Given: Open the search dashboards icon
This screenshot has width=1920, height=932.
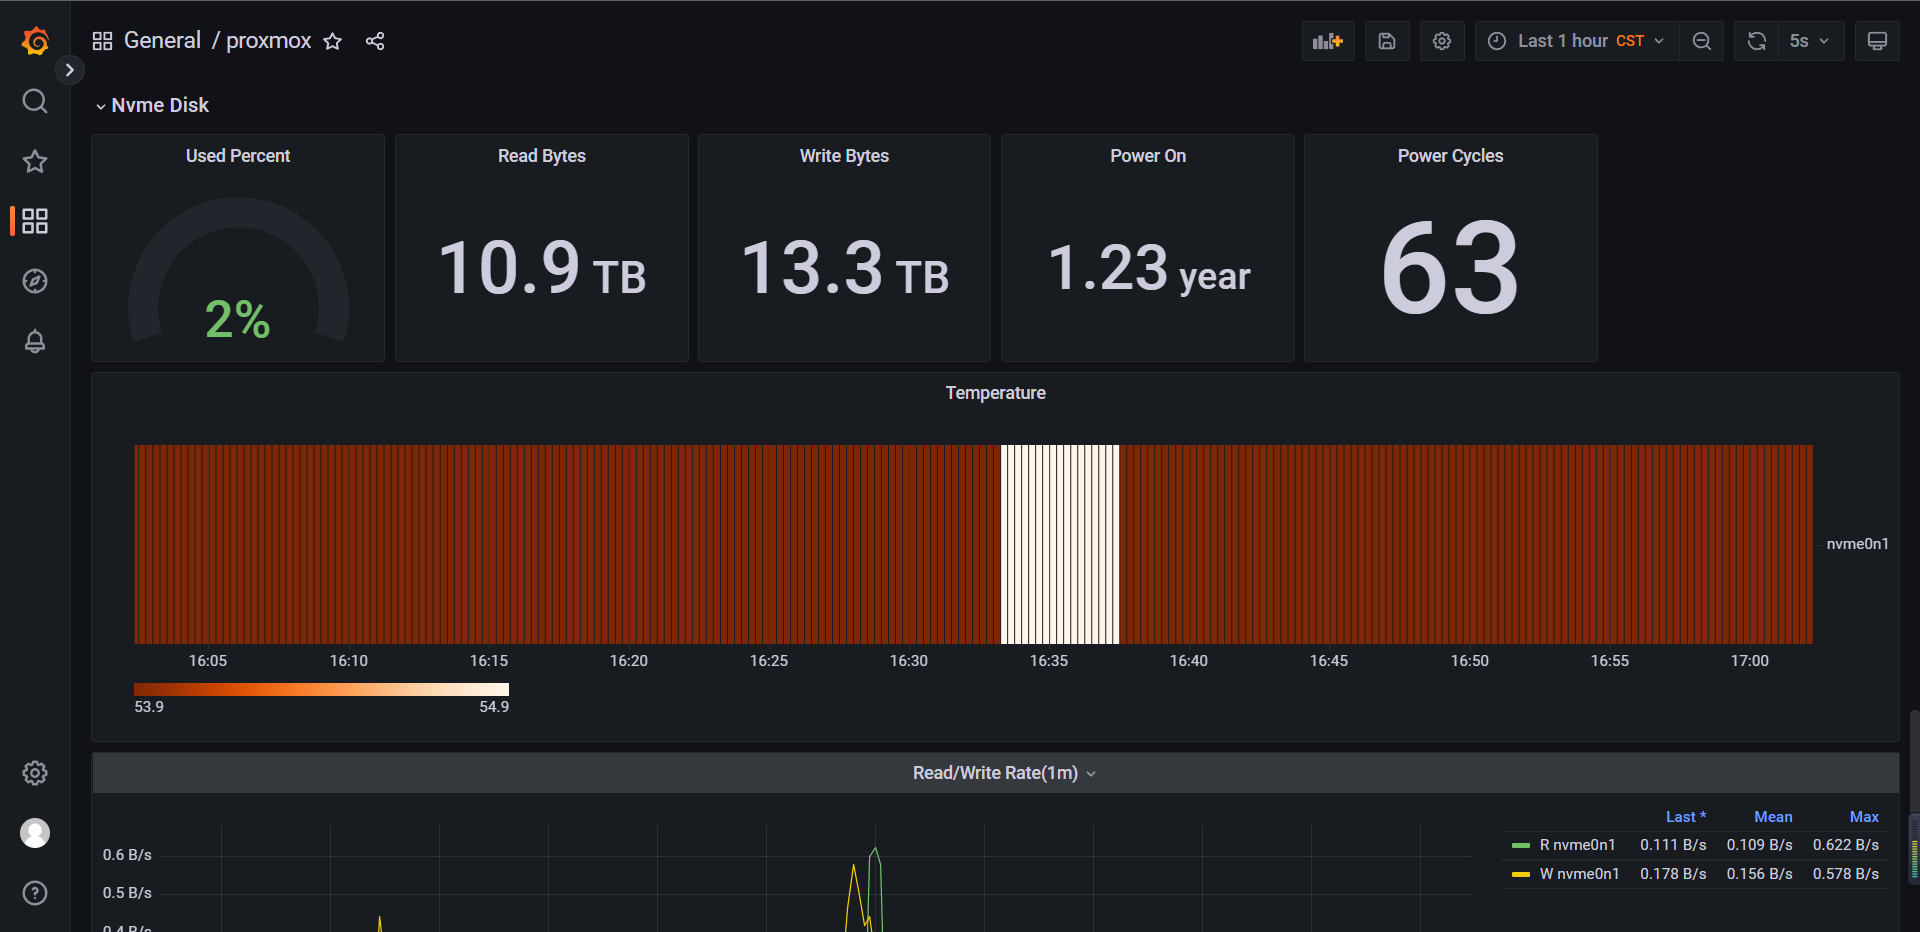Looking at the screenshot, I should click(x=35, y=101).
